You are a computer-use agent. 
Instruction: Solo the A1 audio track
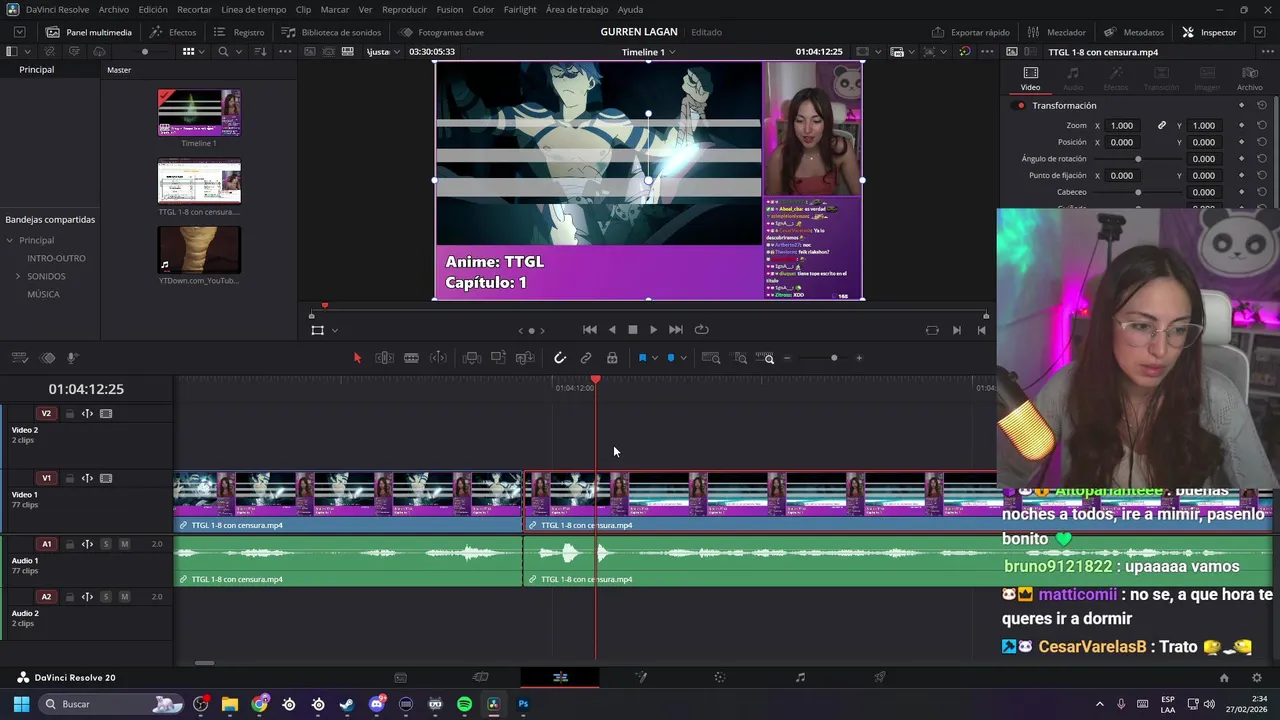point(106,544)
